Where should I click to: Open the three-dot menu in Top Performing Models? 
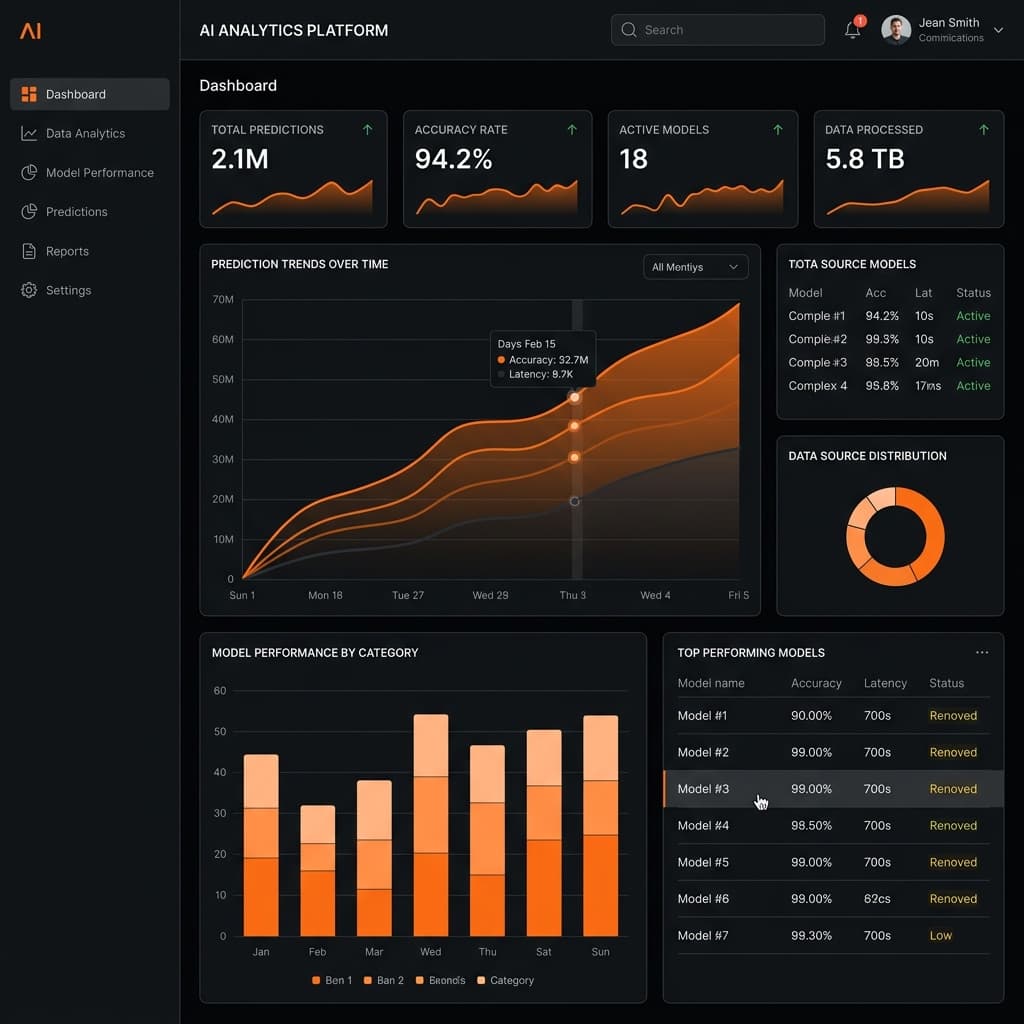982,652
